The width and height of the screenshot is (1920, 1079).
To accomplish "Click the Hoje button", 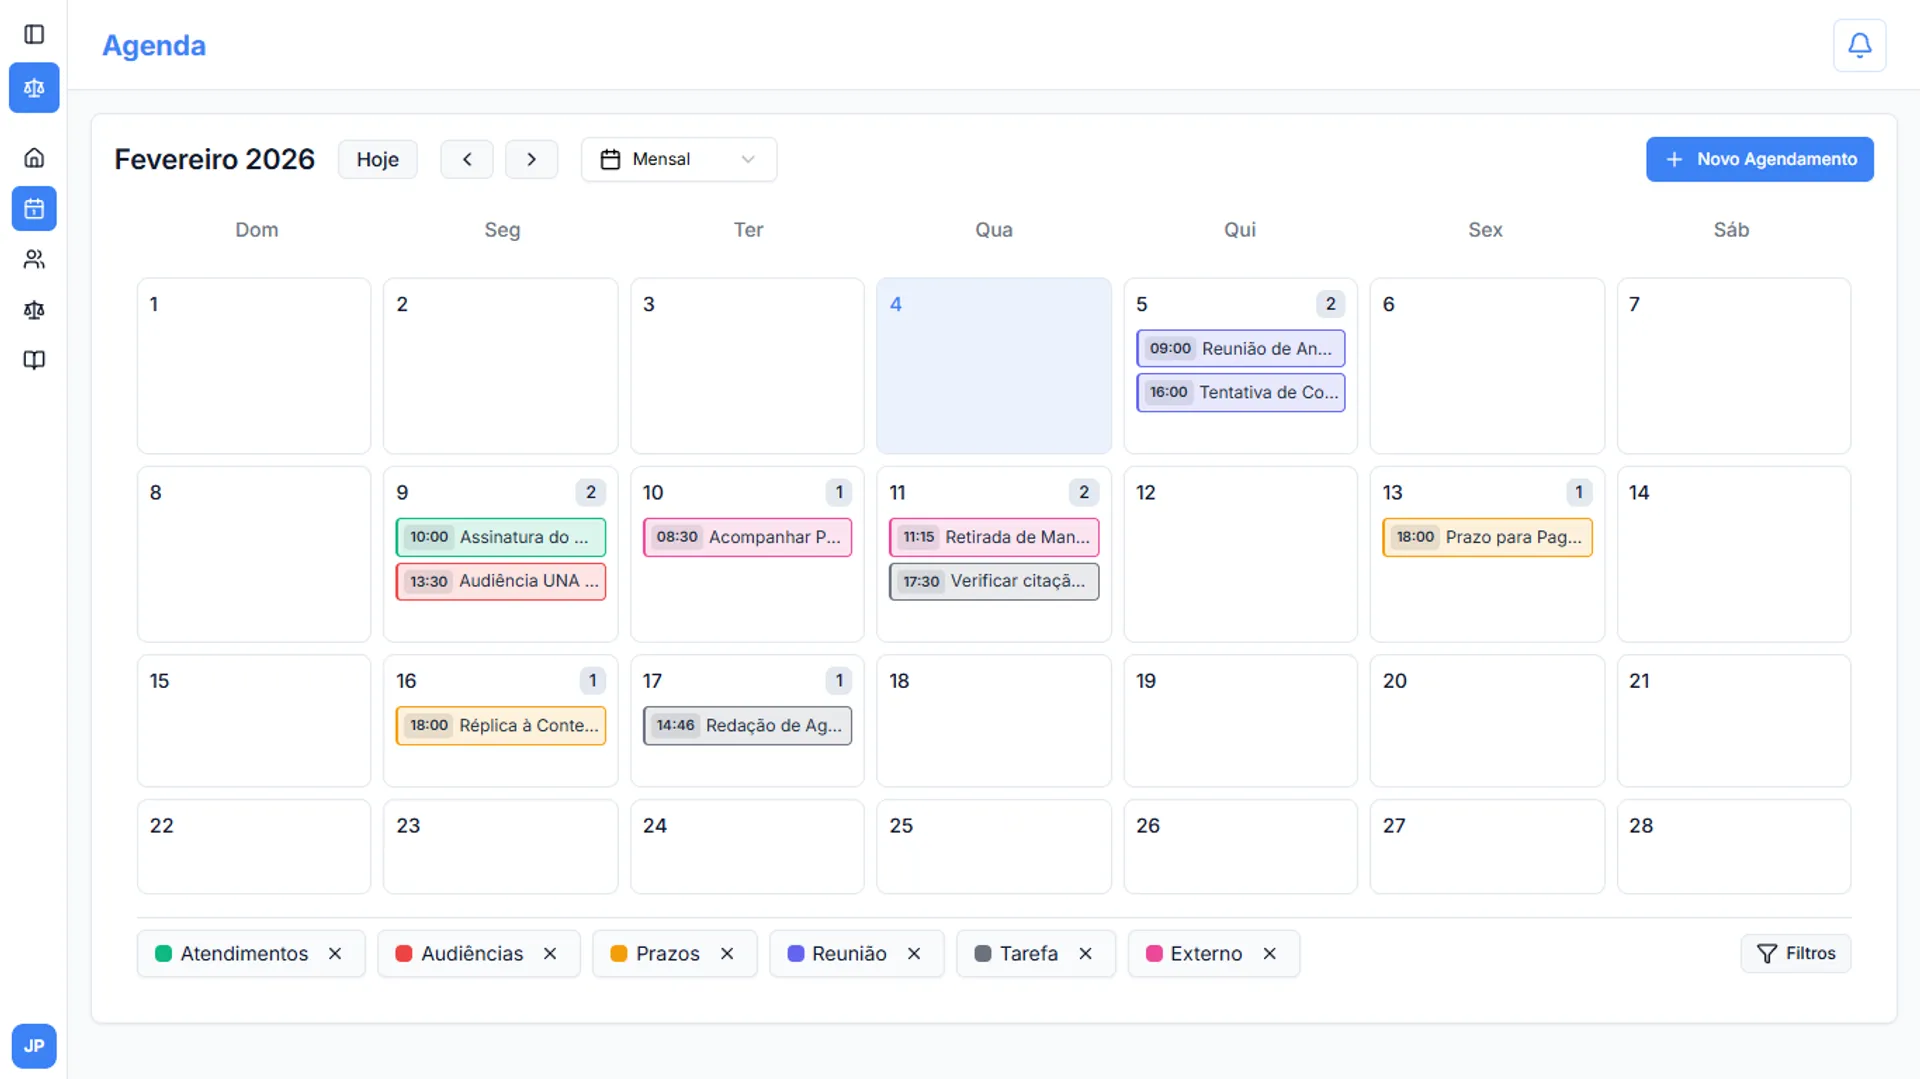I will [377, 159].
